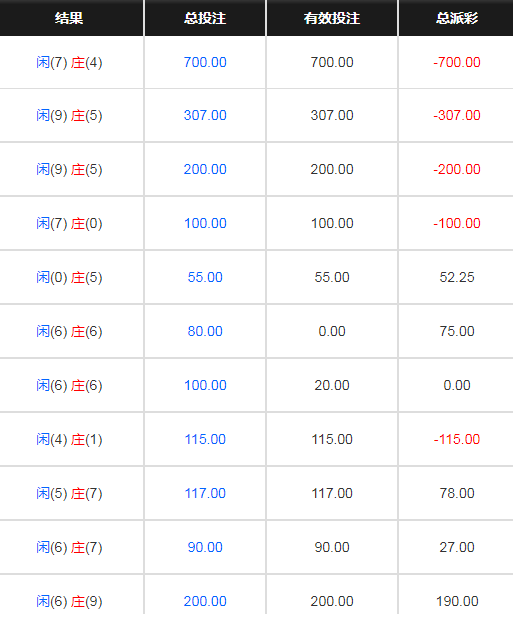Select the 闲(5) 庄(7) result cell

[69, 493]
